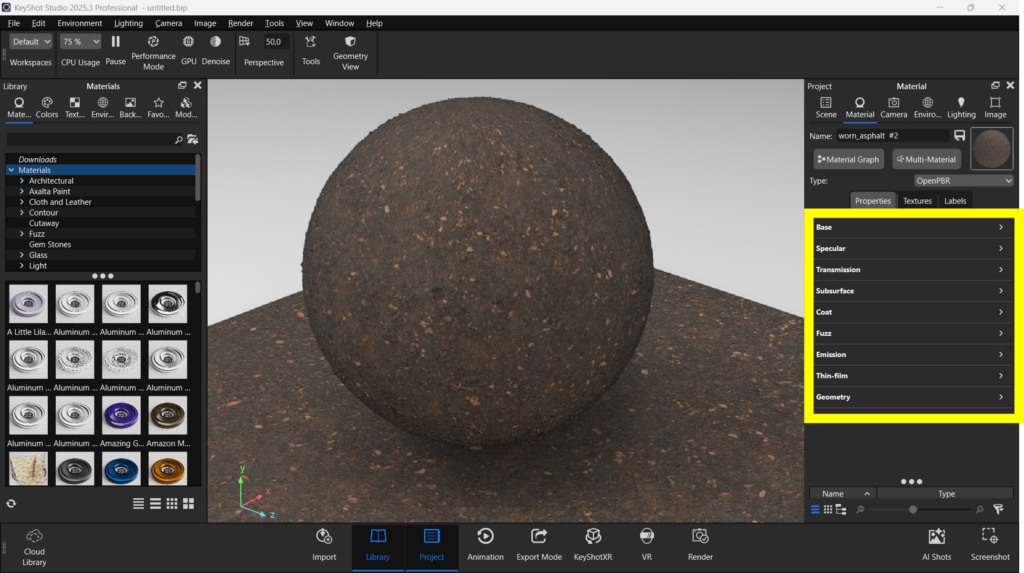Expand the Architectural materials folder

pyautogui.click(x=22, y=181)
